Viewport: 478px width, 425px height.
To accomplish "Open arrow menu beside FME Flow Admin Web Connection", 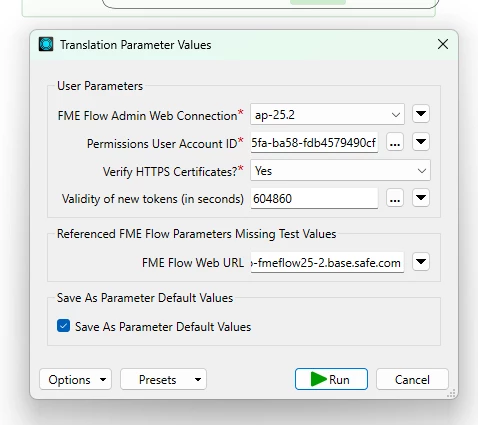I will tap(421, 114).
